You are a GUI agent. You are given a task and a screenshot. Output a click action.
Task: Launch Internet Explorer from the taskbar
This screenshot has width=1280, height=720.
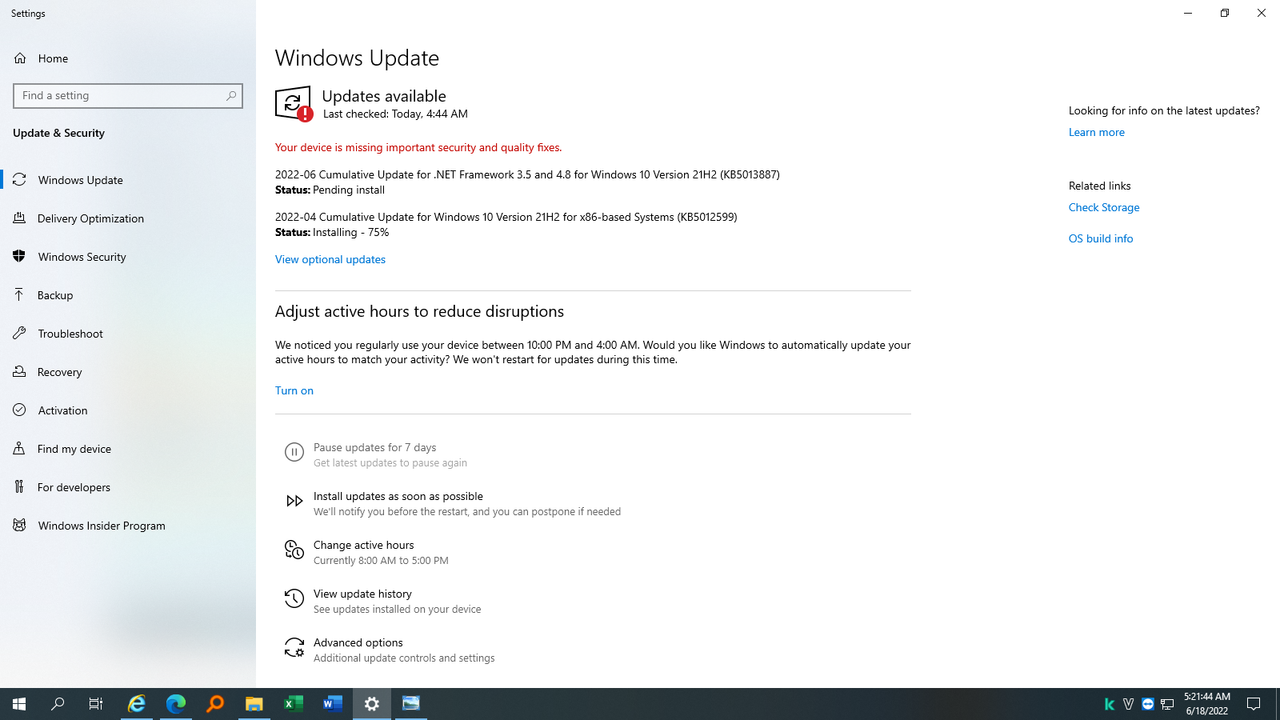click(136, 704)
